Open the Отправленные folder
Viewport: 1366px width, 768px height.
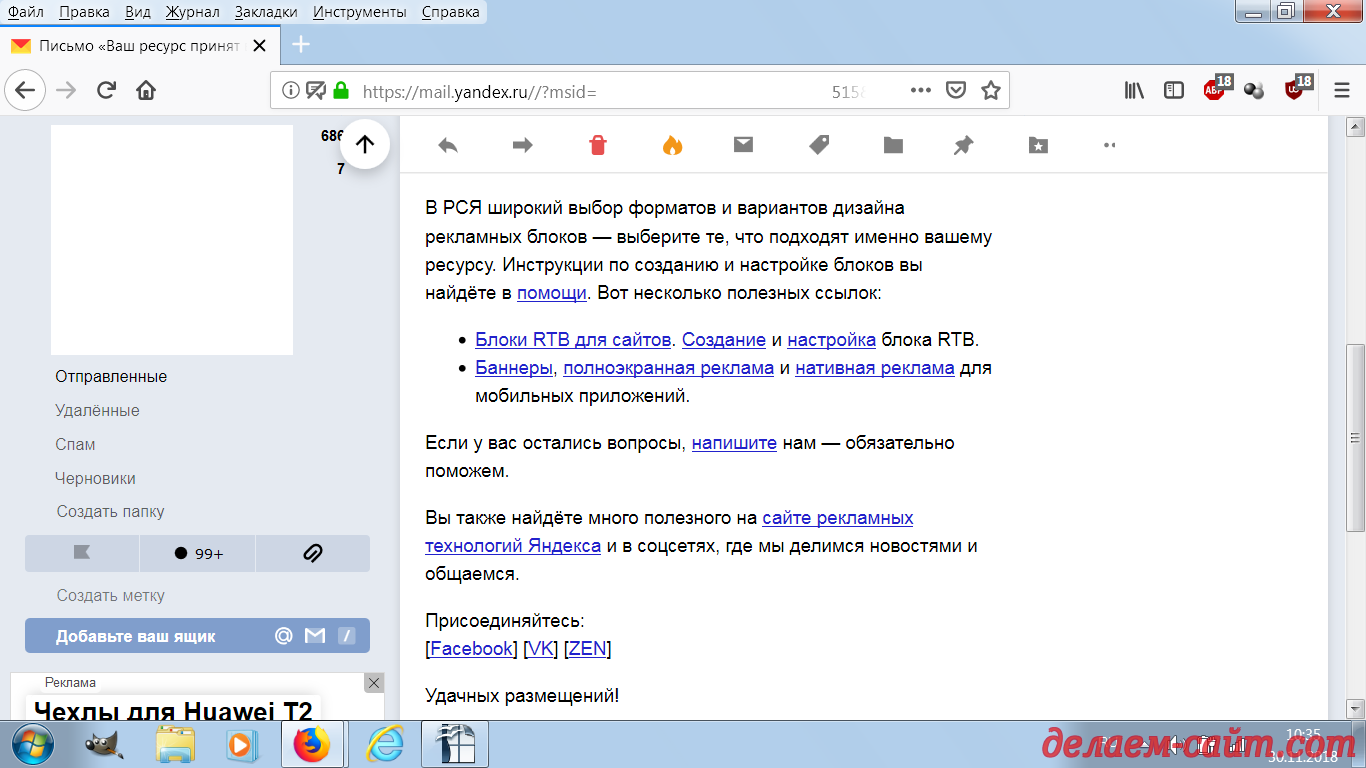point(111,377)
